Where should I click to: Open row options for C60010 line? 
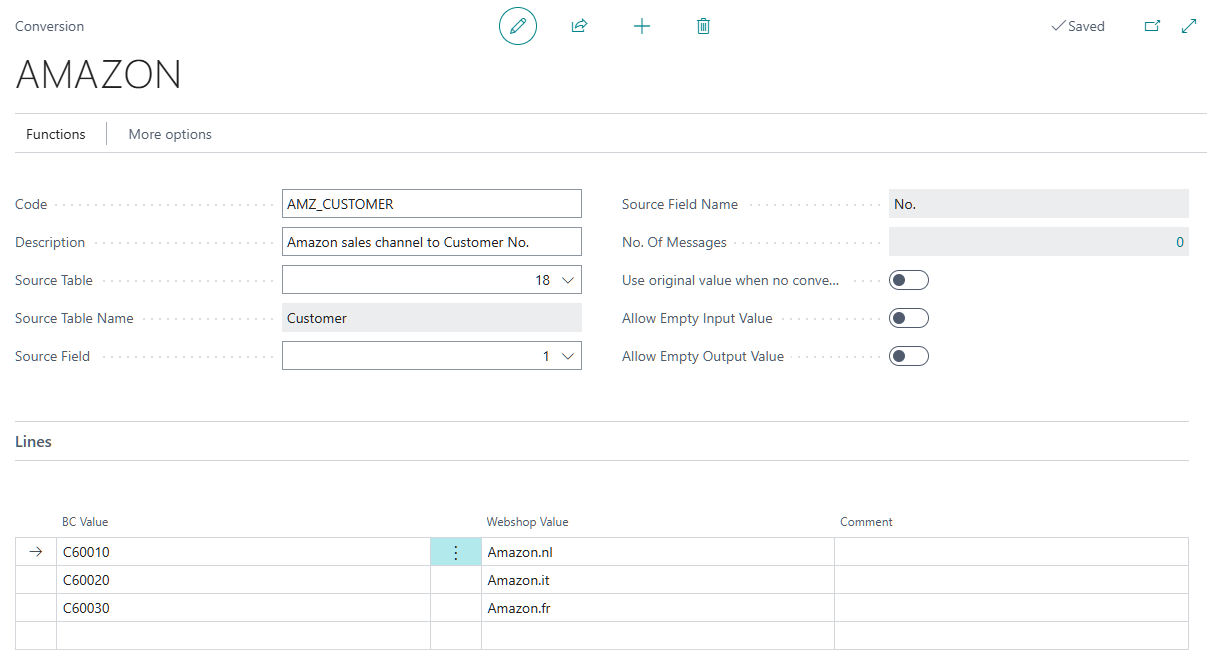[x=456, y=552]
